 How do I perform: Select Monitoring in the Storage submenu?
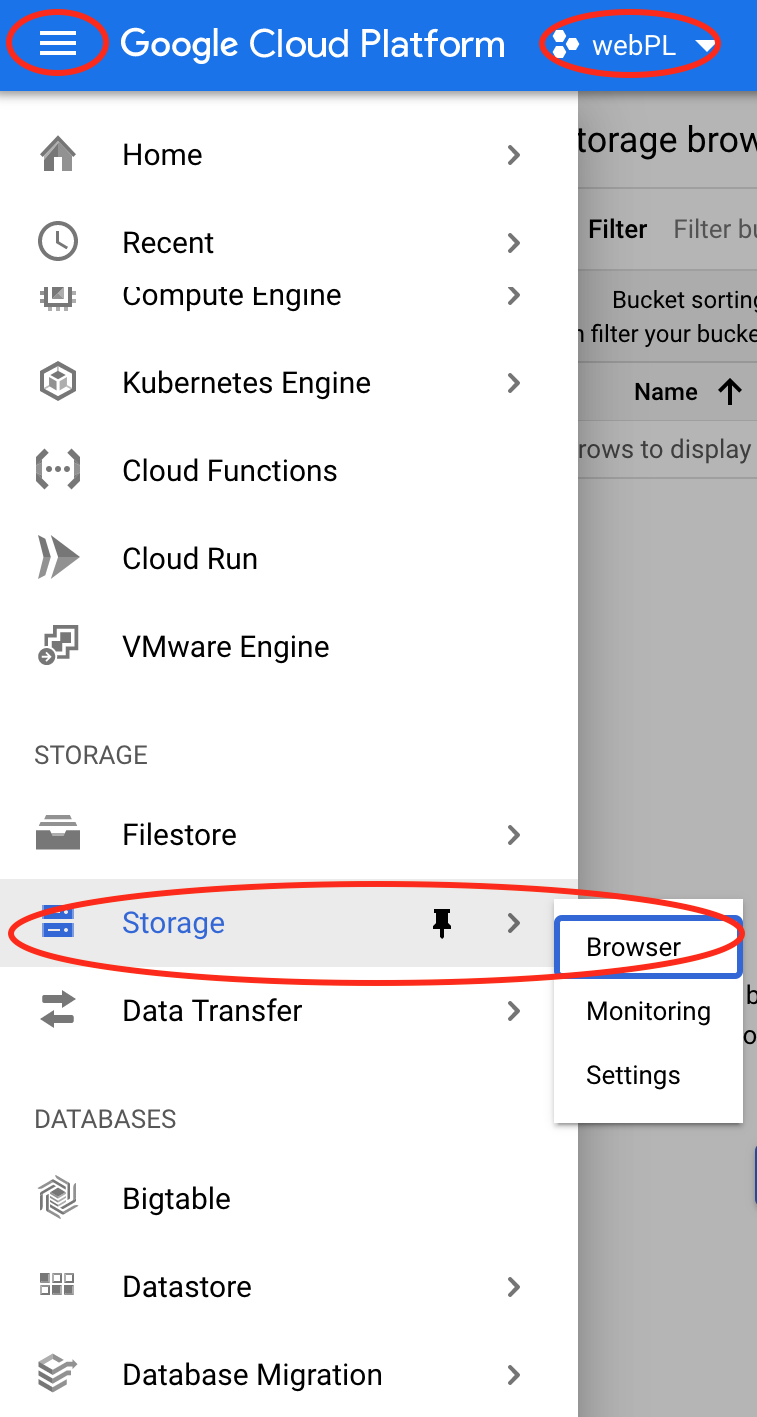click(648, 1011)
